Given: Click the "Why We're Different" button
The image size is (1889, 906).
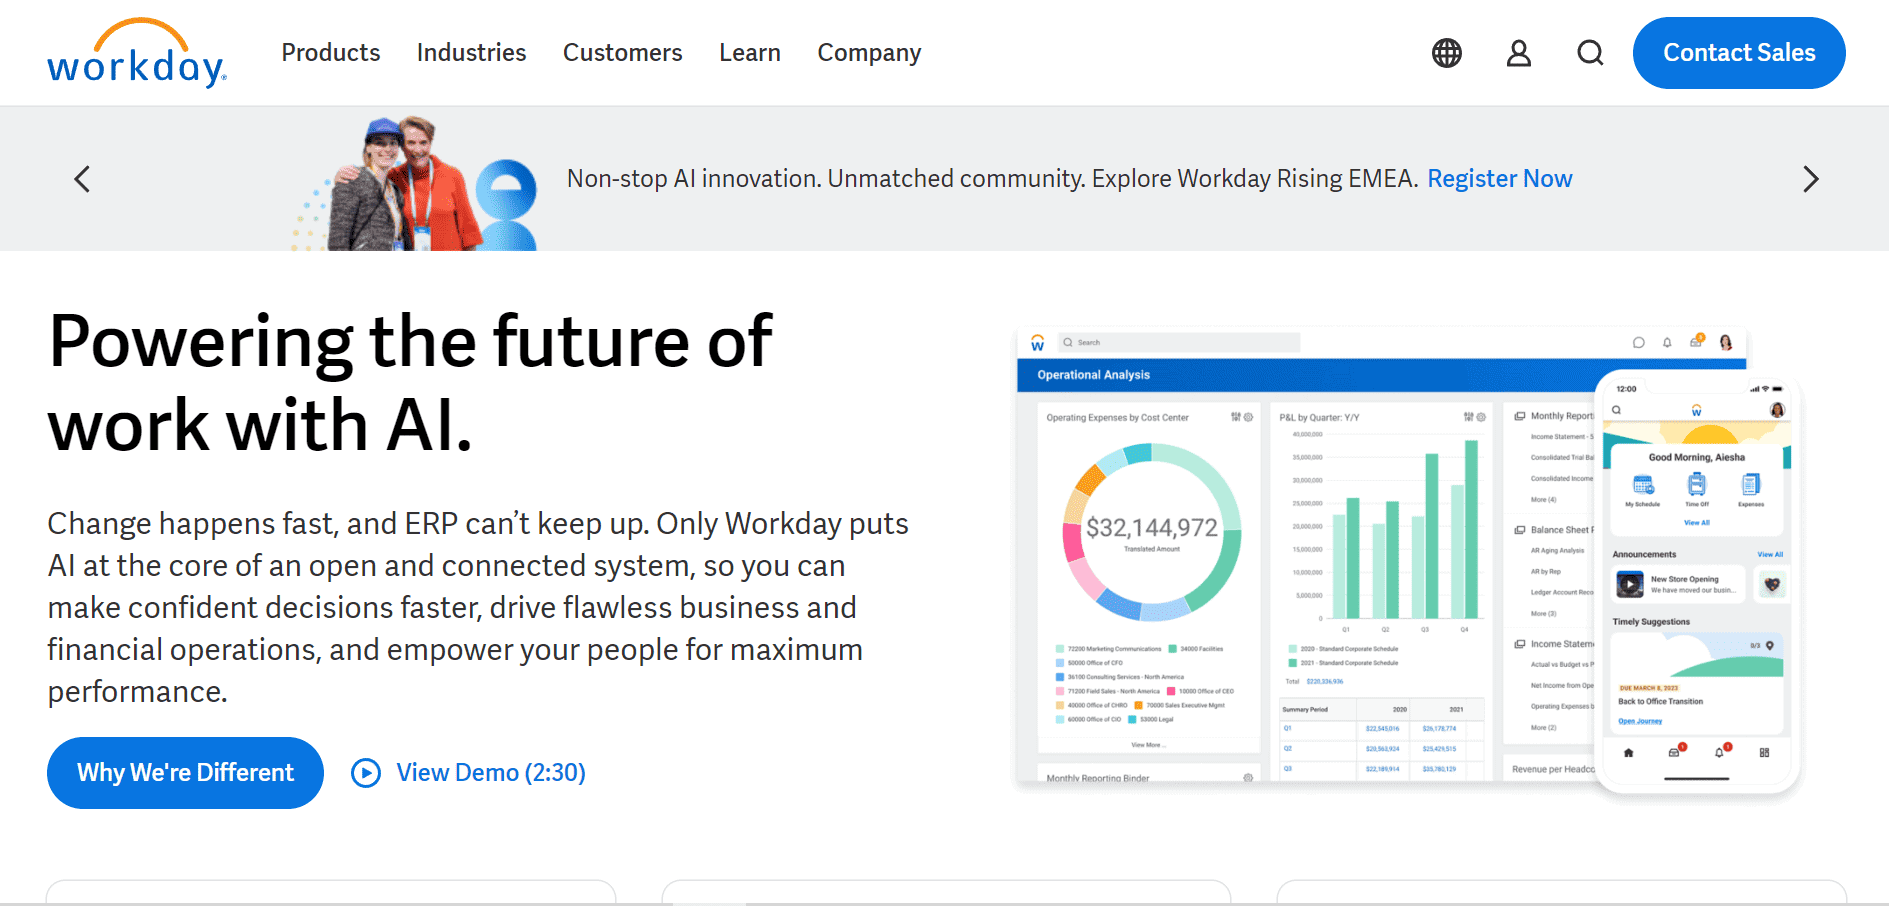Looking at the screenshot, I should point(184,772).
